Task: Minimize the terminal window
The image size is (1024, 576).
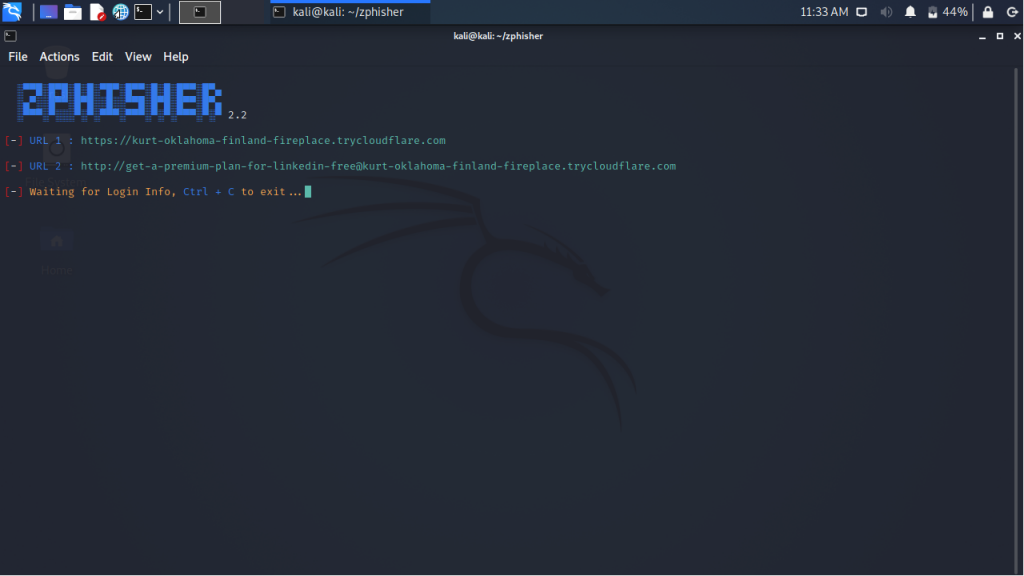Action: click(x=982, y=37)
